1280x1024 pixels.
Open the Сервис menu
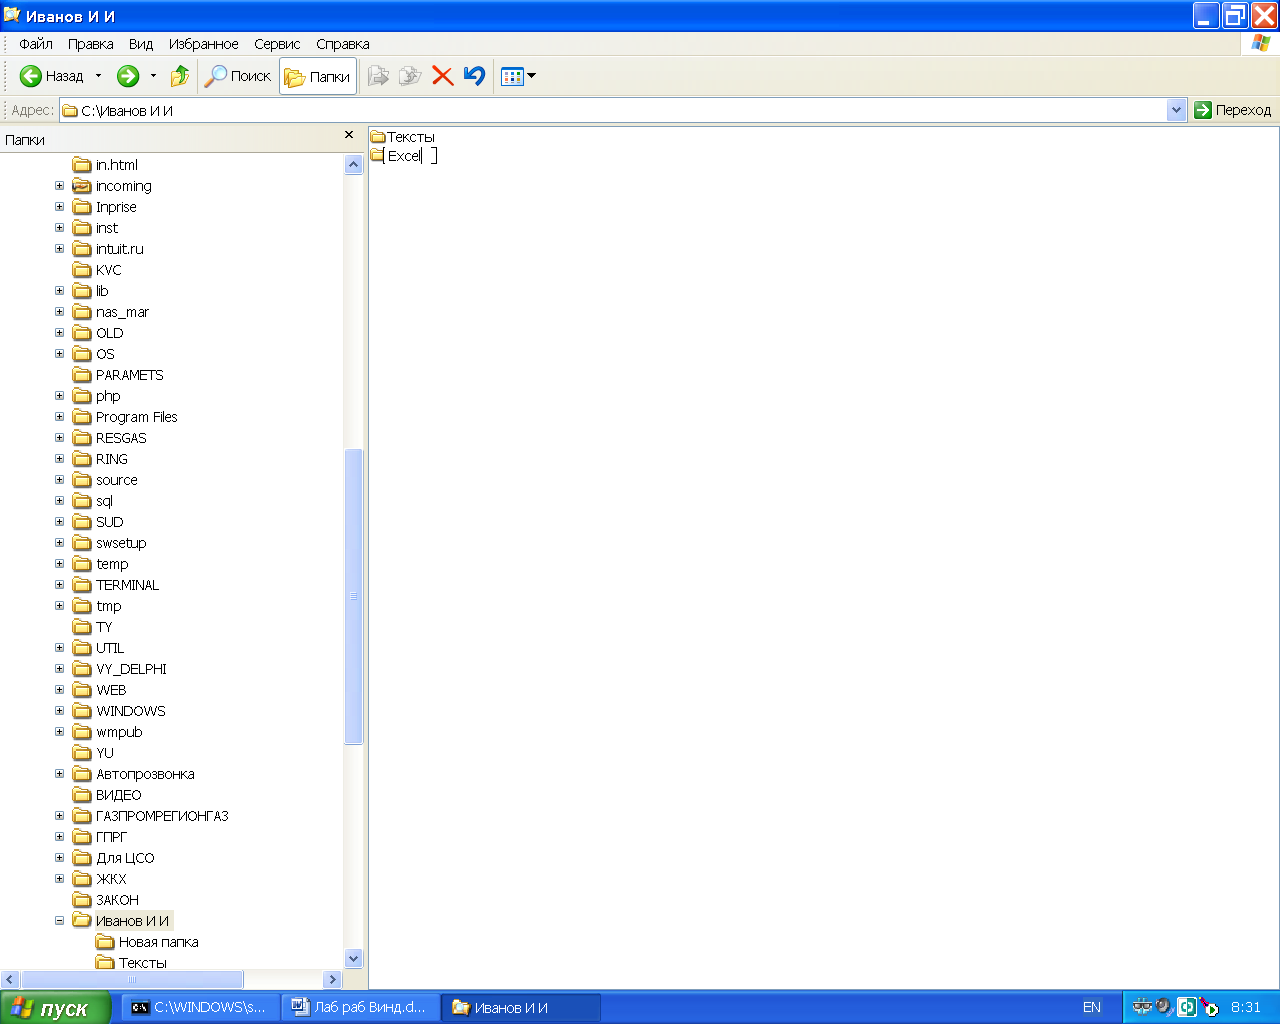277,44
